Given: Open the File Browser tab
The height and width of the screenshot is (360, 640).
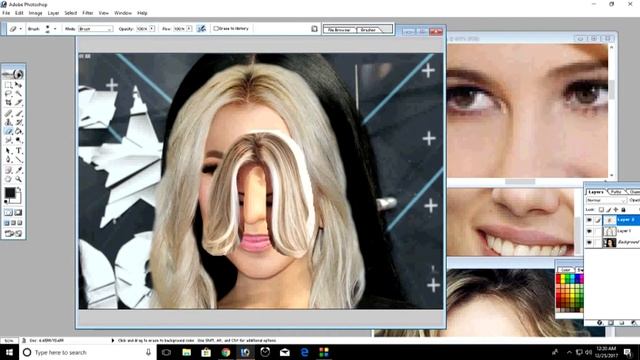Looking at the screenshot, I should click(x=340, y=30).
